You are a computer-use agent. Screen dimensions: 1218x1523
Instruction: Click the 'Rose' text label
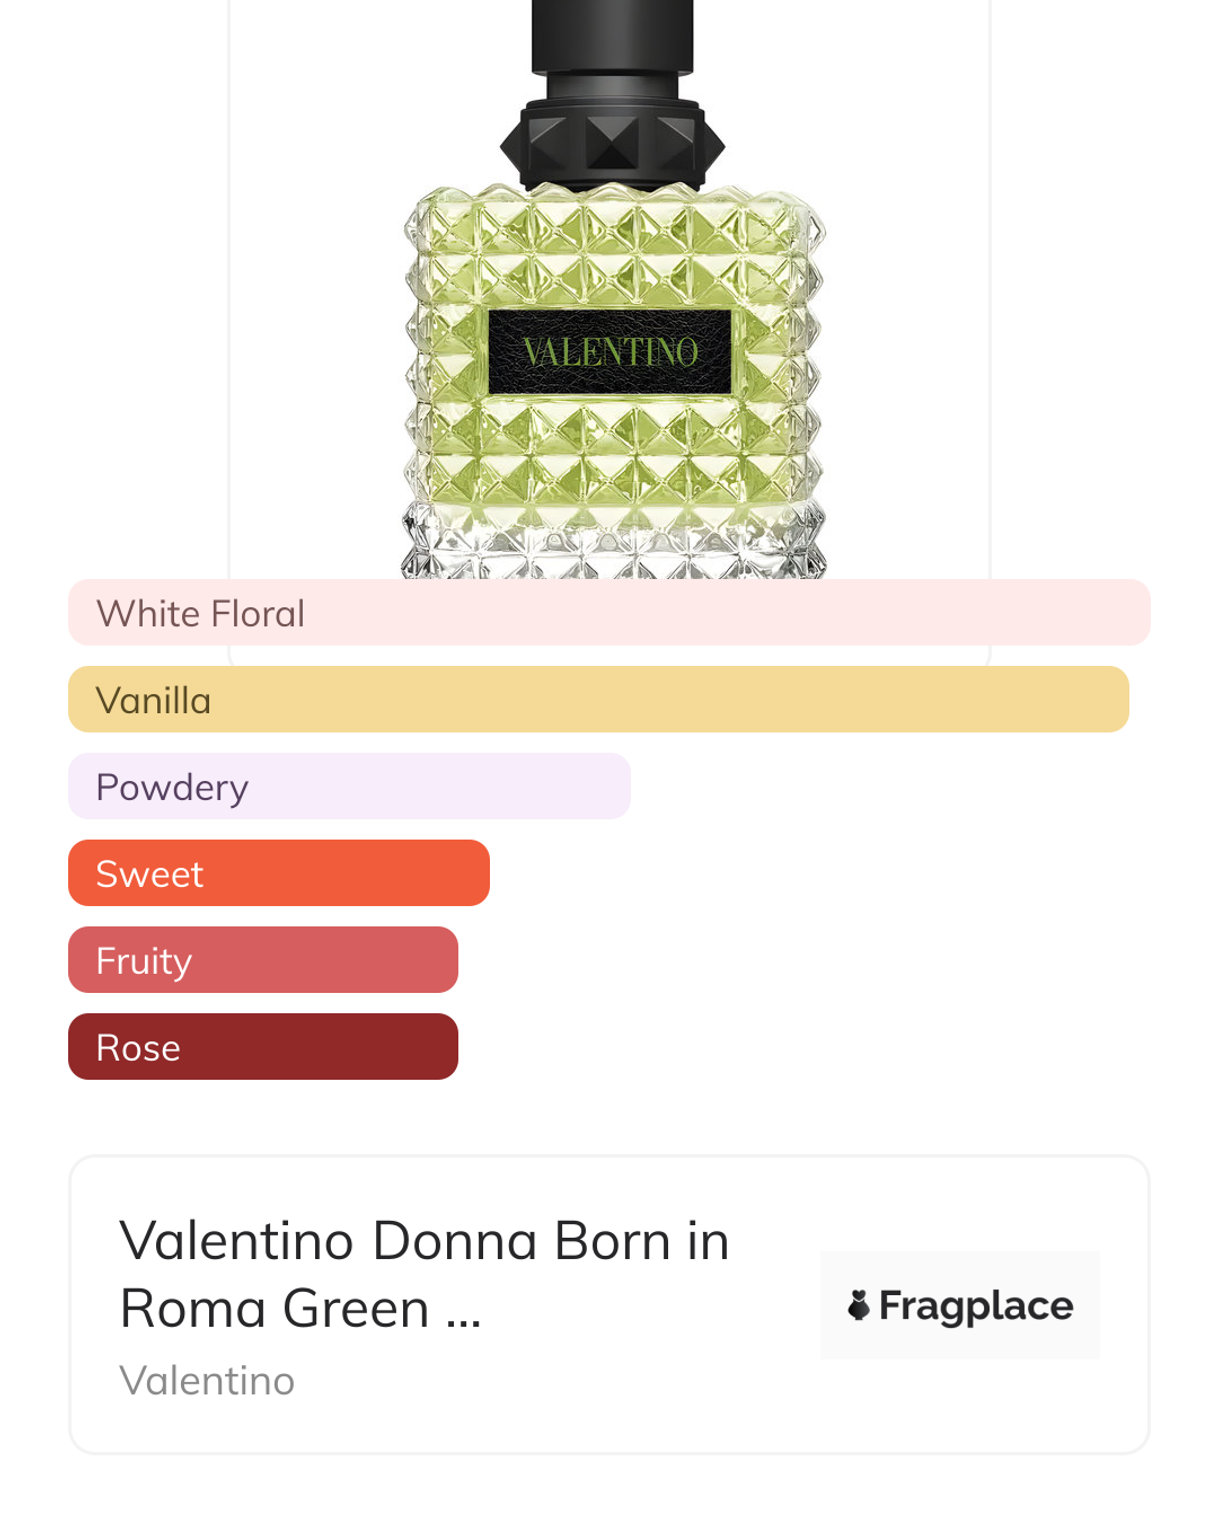point(138,1048)
